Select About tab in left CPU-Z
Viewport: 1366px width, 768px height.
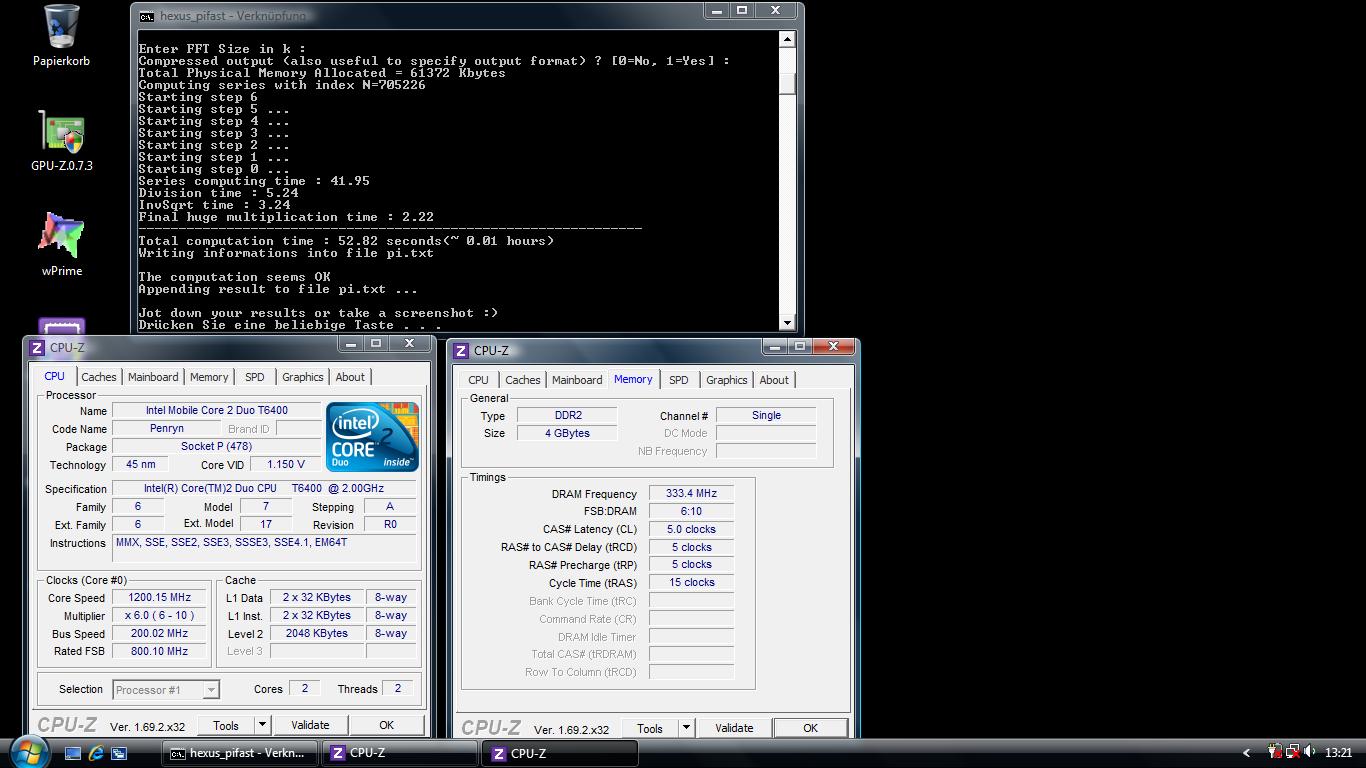click(x=350, y=377)
